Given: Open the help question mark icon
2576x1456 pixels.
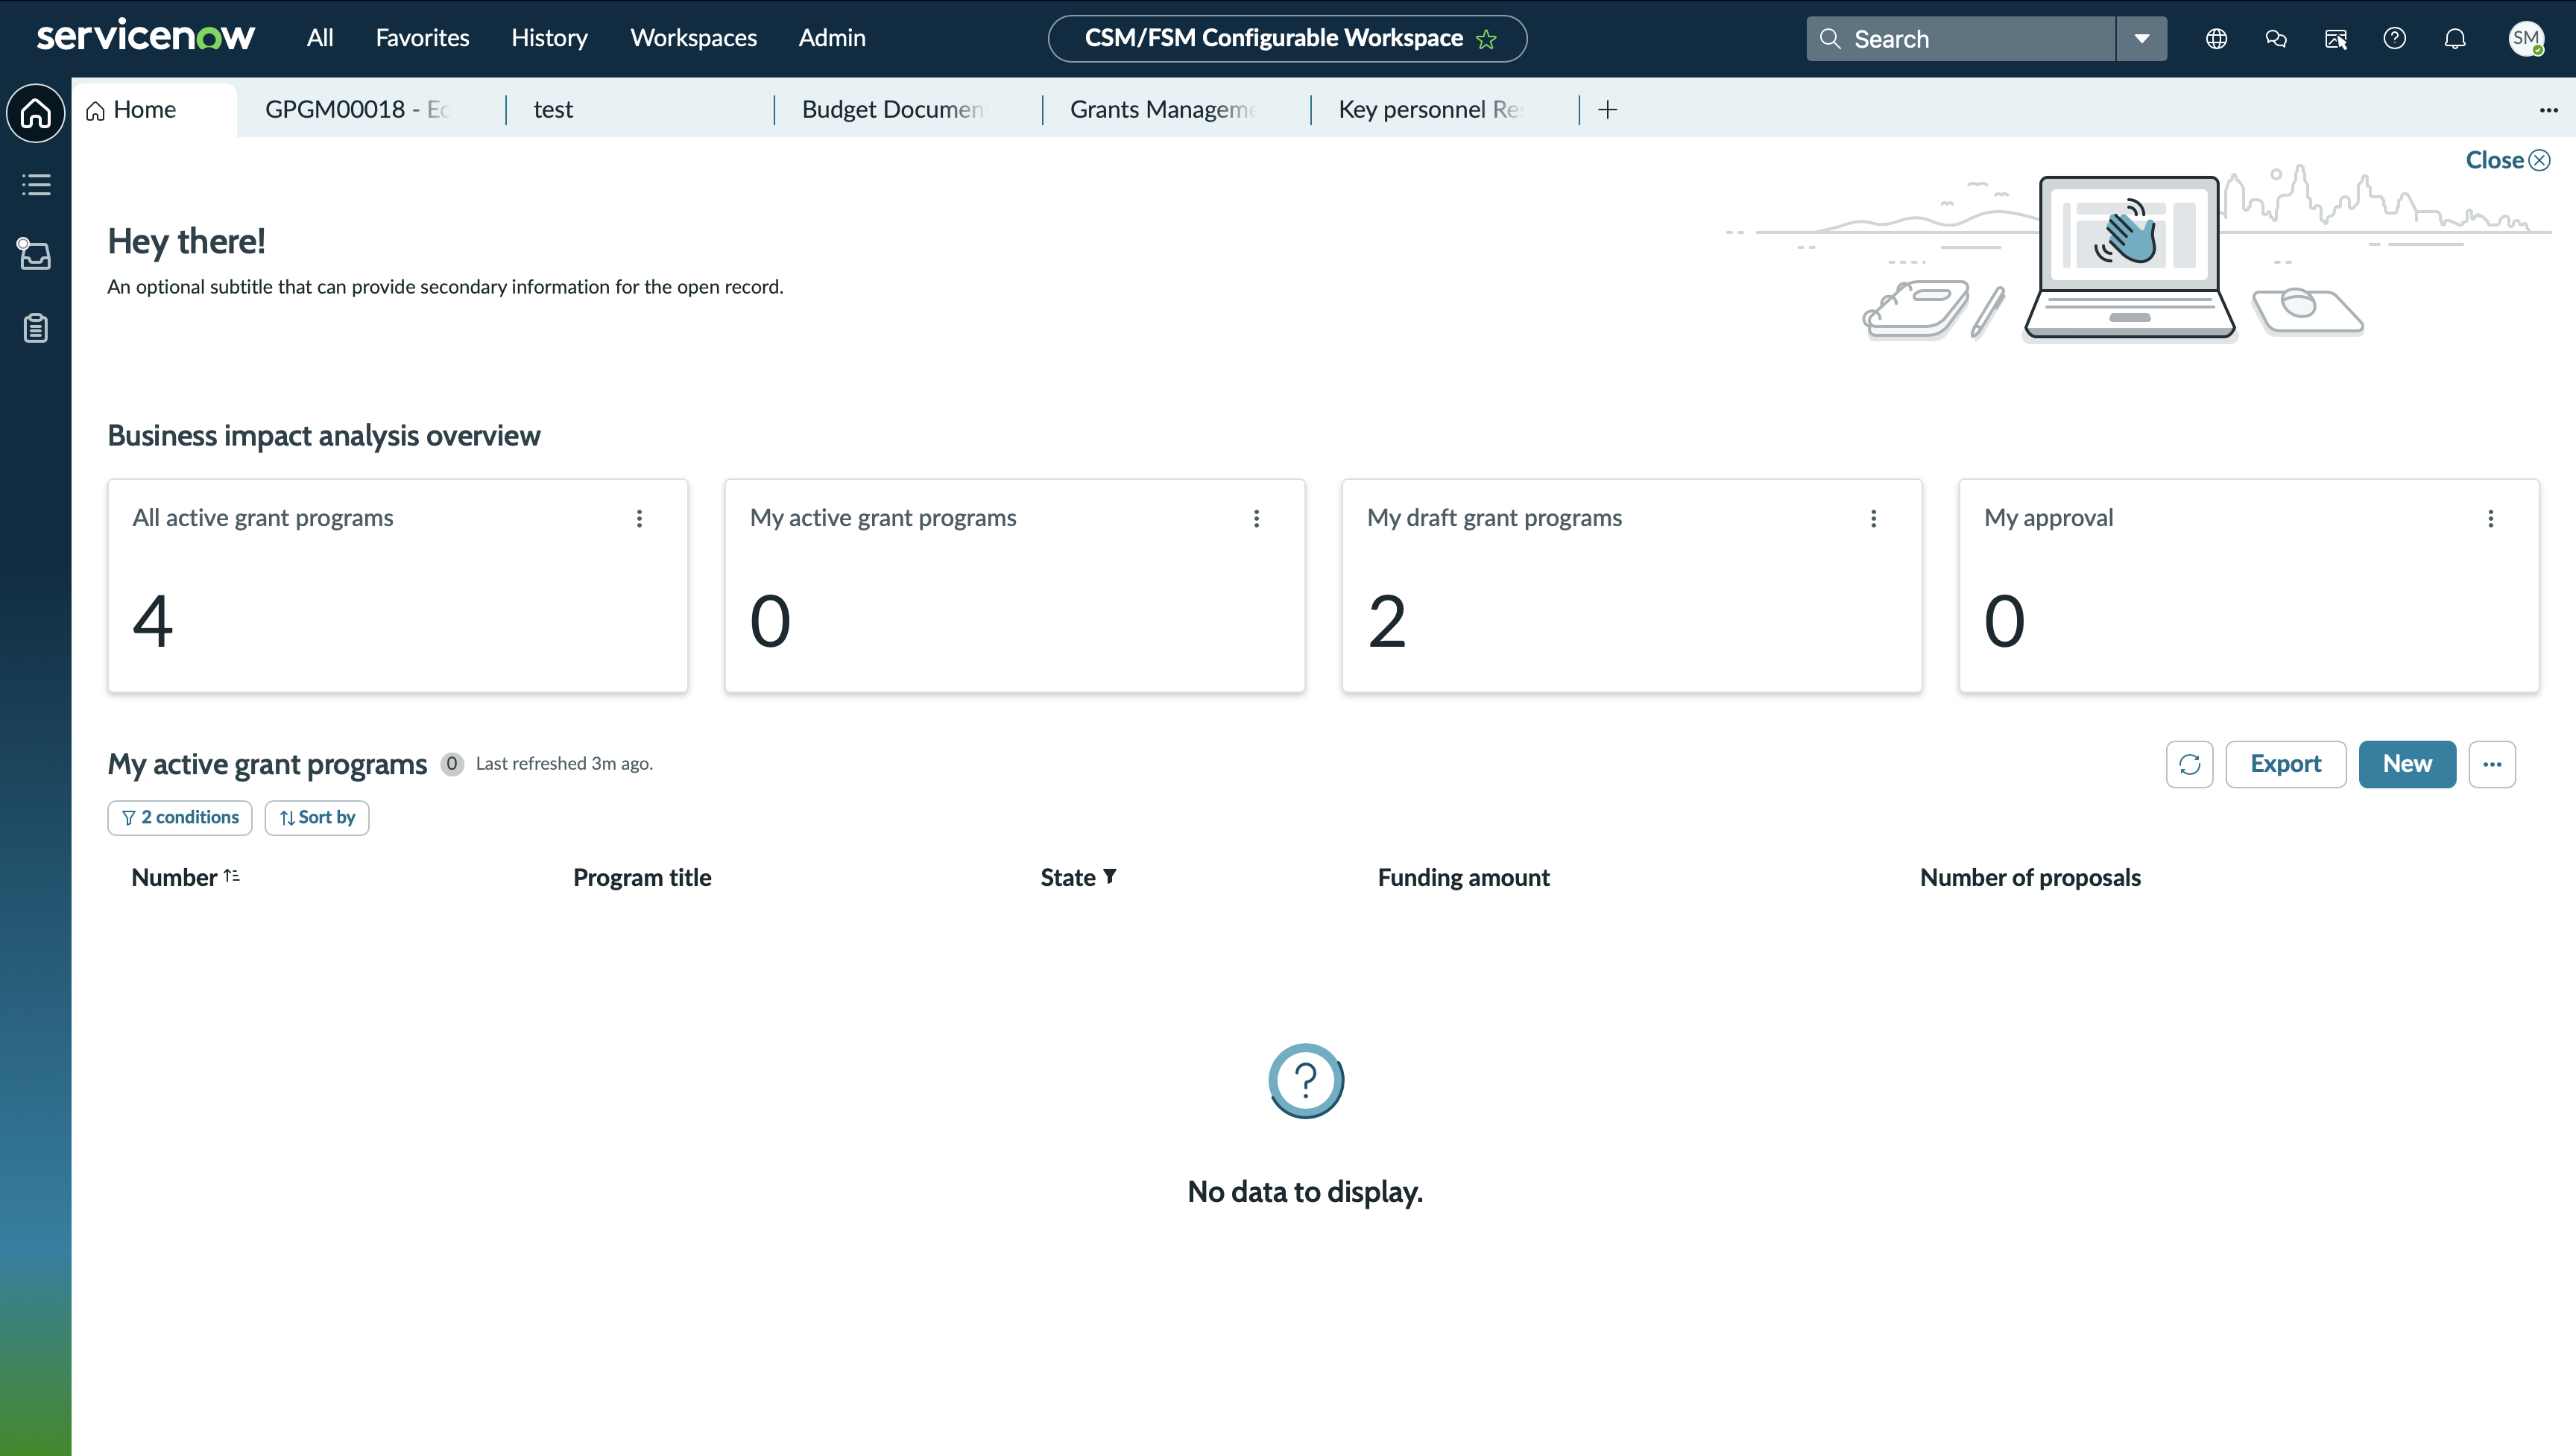Looking at the screenshot, I should click(2395, 39).
